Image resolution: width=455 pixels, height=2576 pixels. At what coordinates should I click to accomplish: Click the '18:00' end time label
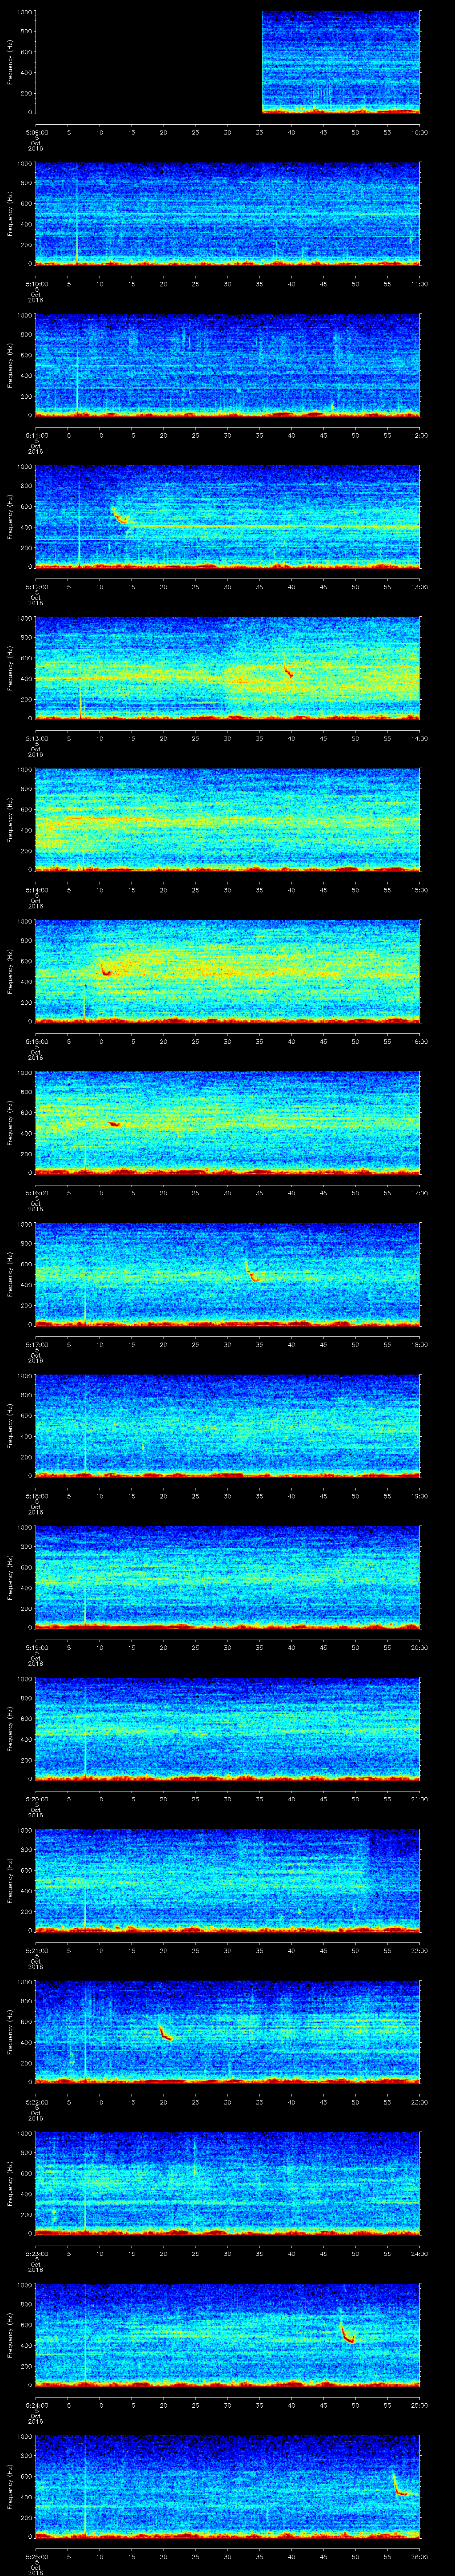(x=419, y=1344)
